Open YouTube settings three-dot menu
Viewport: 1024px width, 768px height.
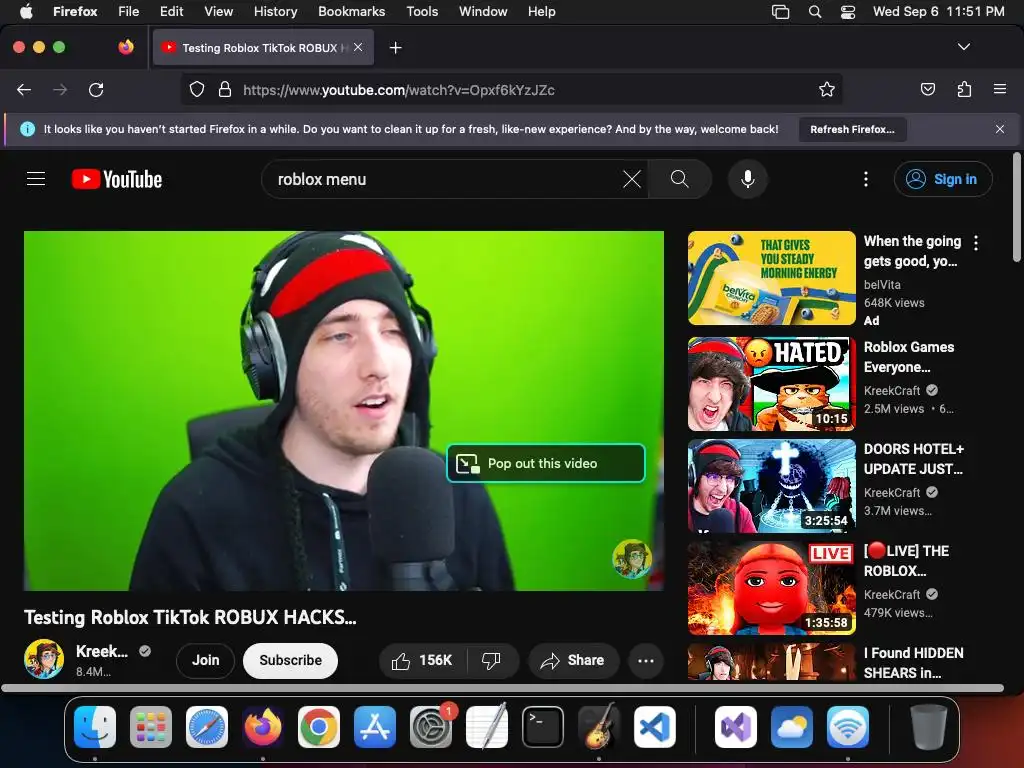coord(866,179)
